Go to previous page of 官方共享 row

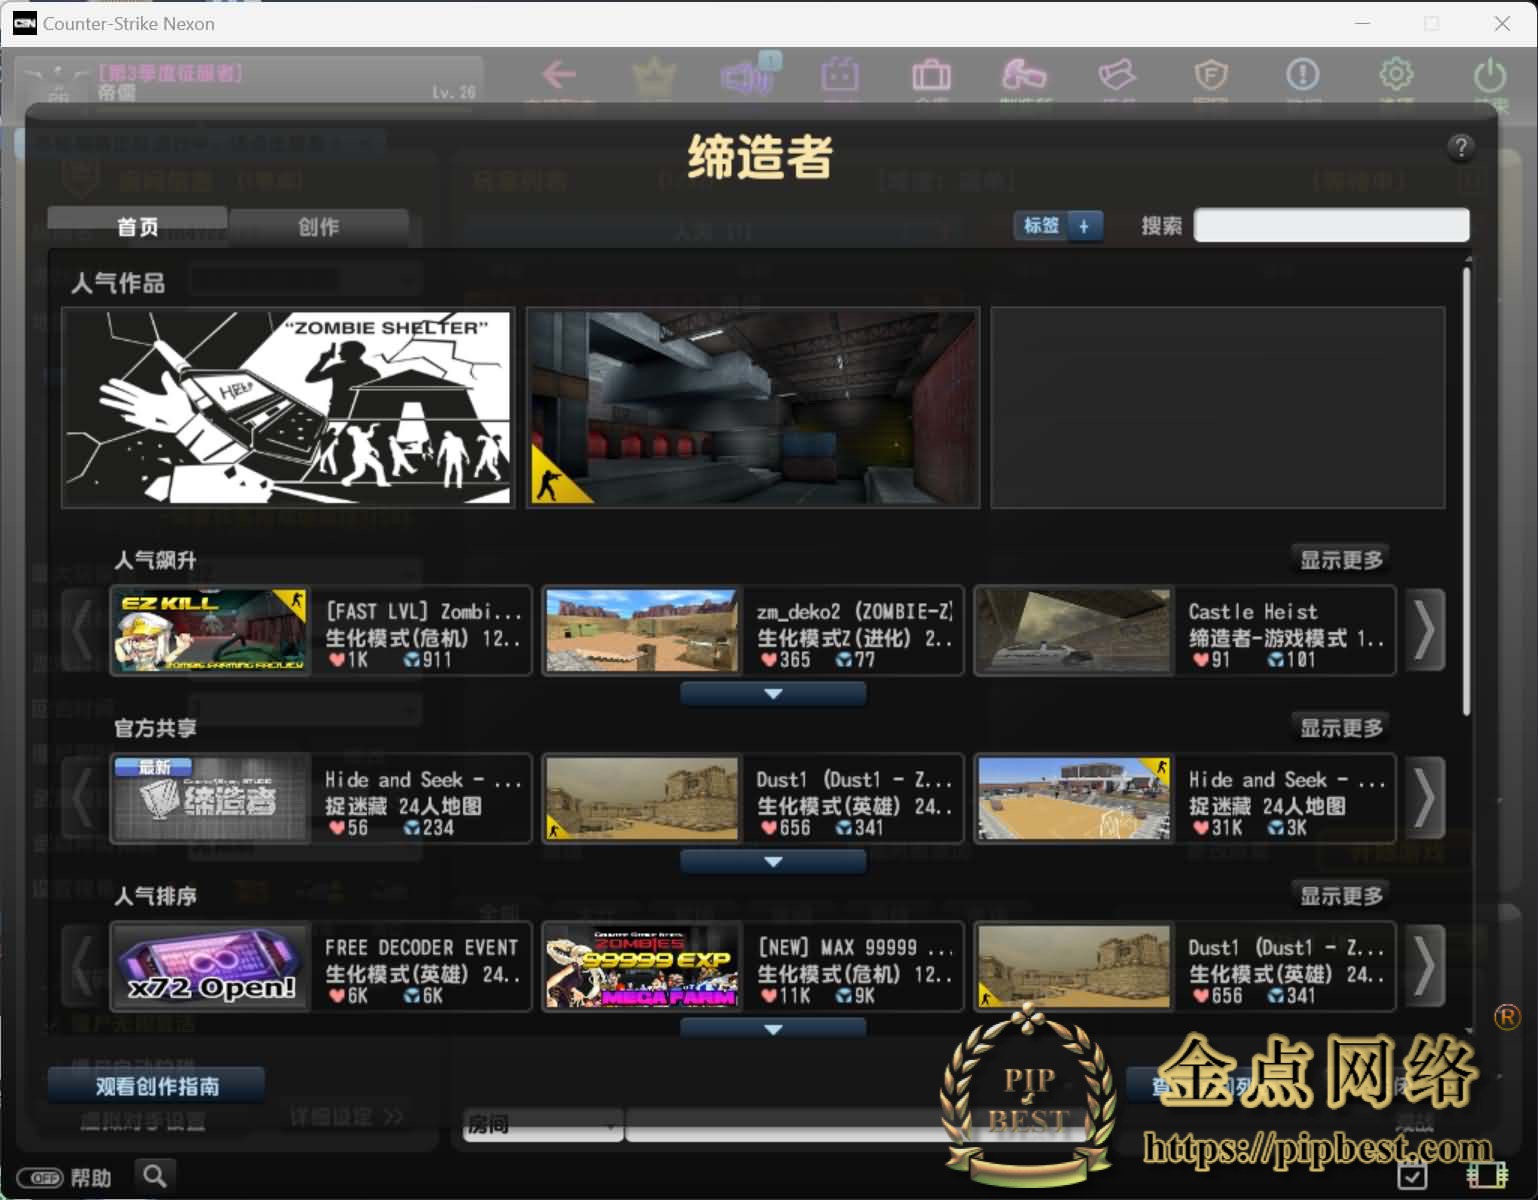82,799
